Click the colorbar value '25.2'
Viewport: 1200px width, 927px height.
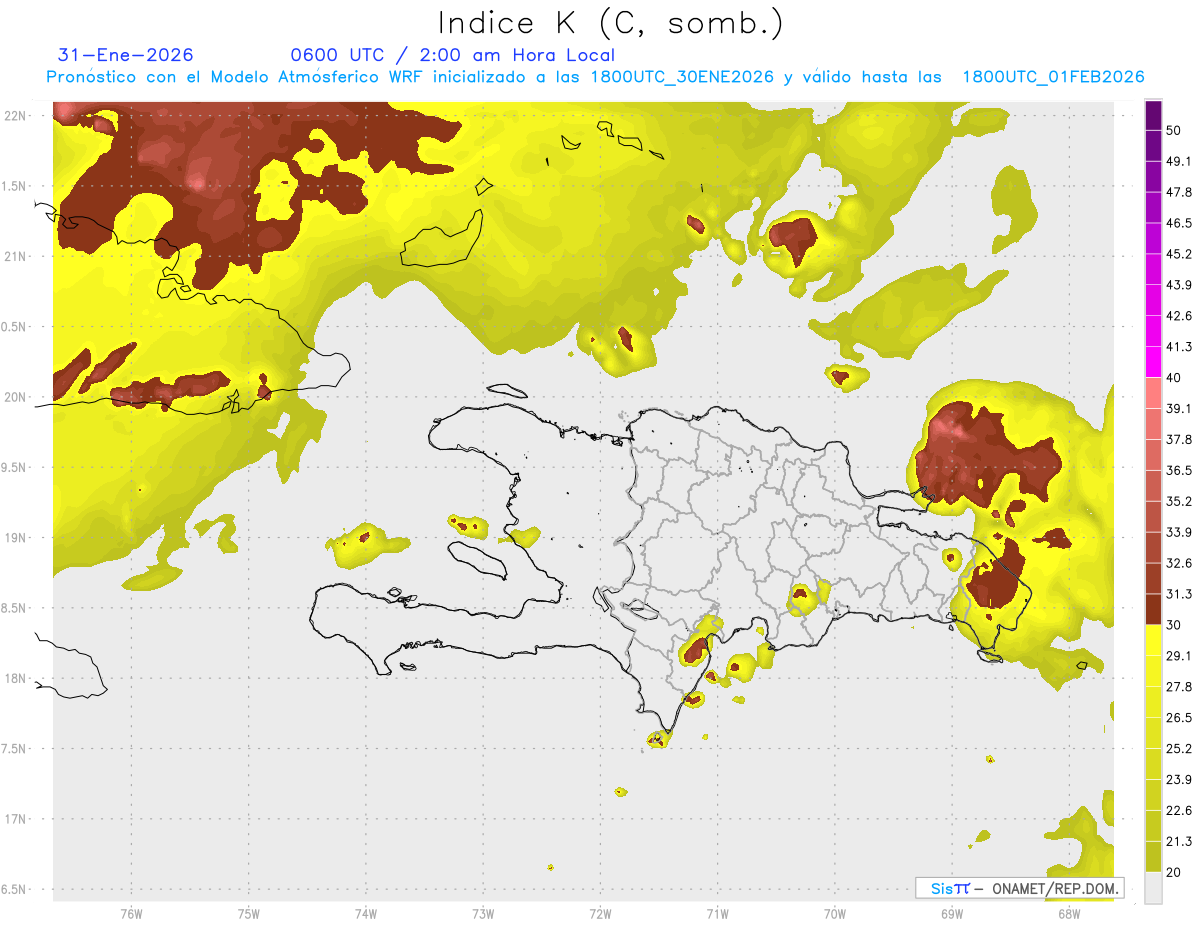click(x=1178, y=749)
